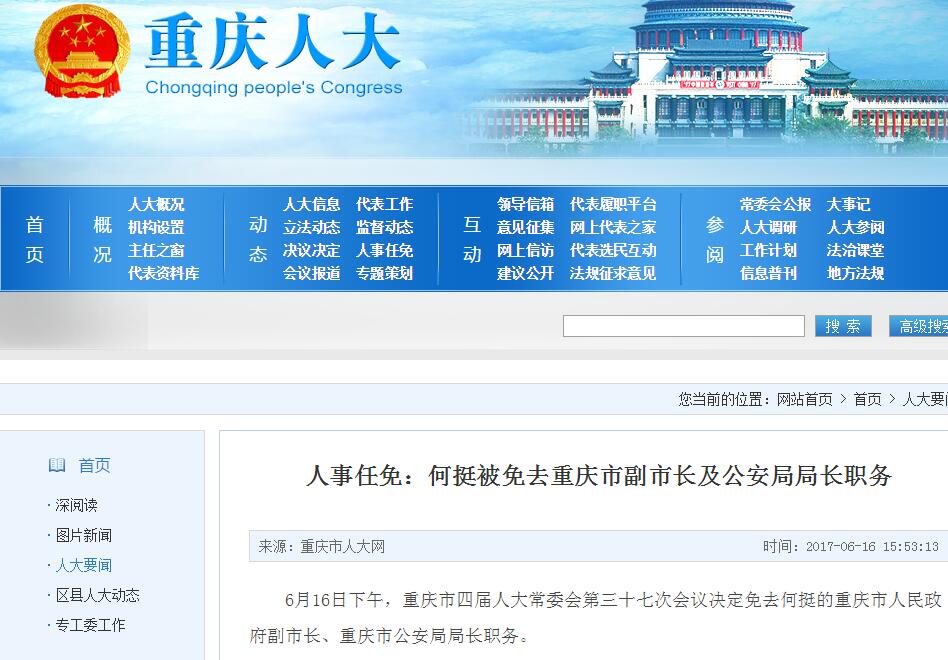Click the book icon beside sidebar 首页
948x660 pixels.
tap(57, 465)
